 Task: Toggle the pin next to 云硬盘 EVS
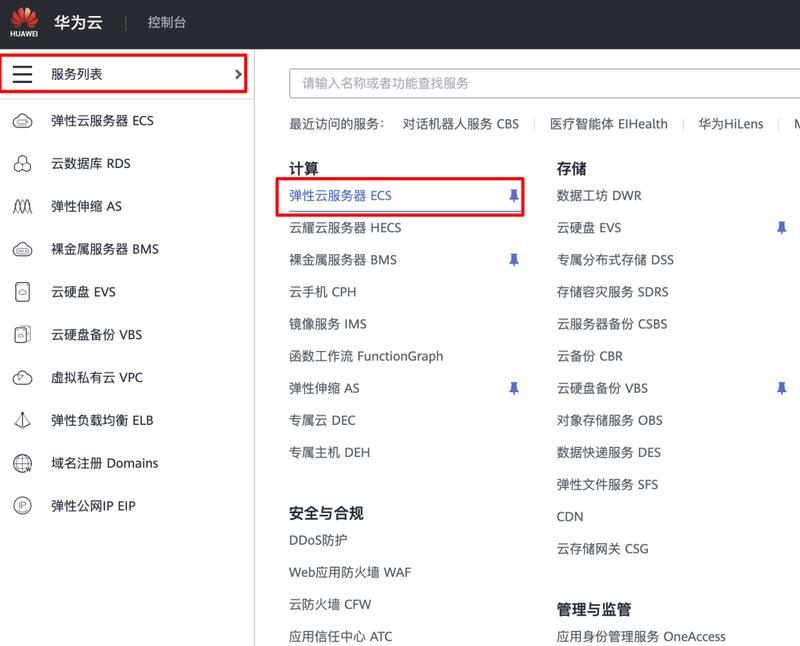tap(781, 228)
